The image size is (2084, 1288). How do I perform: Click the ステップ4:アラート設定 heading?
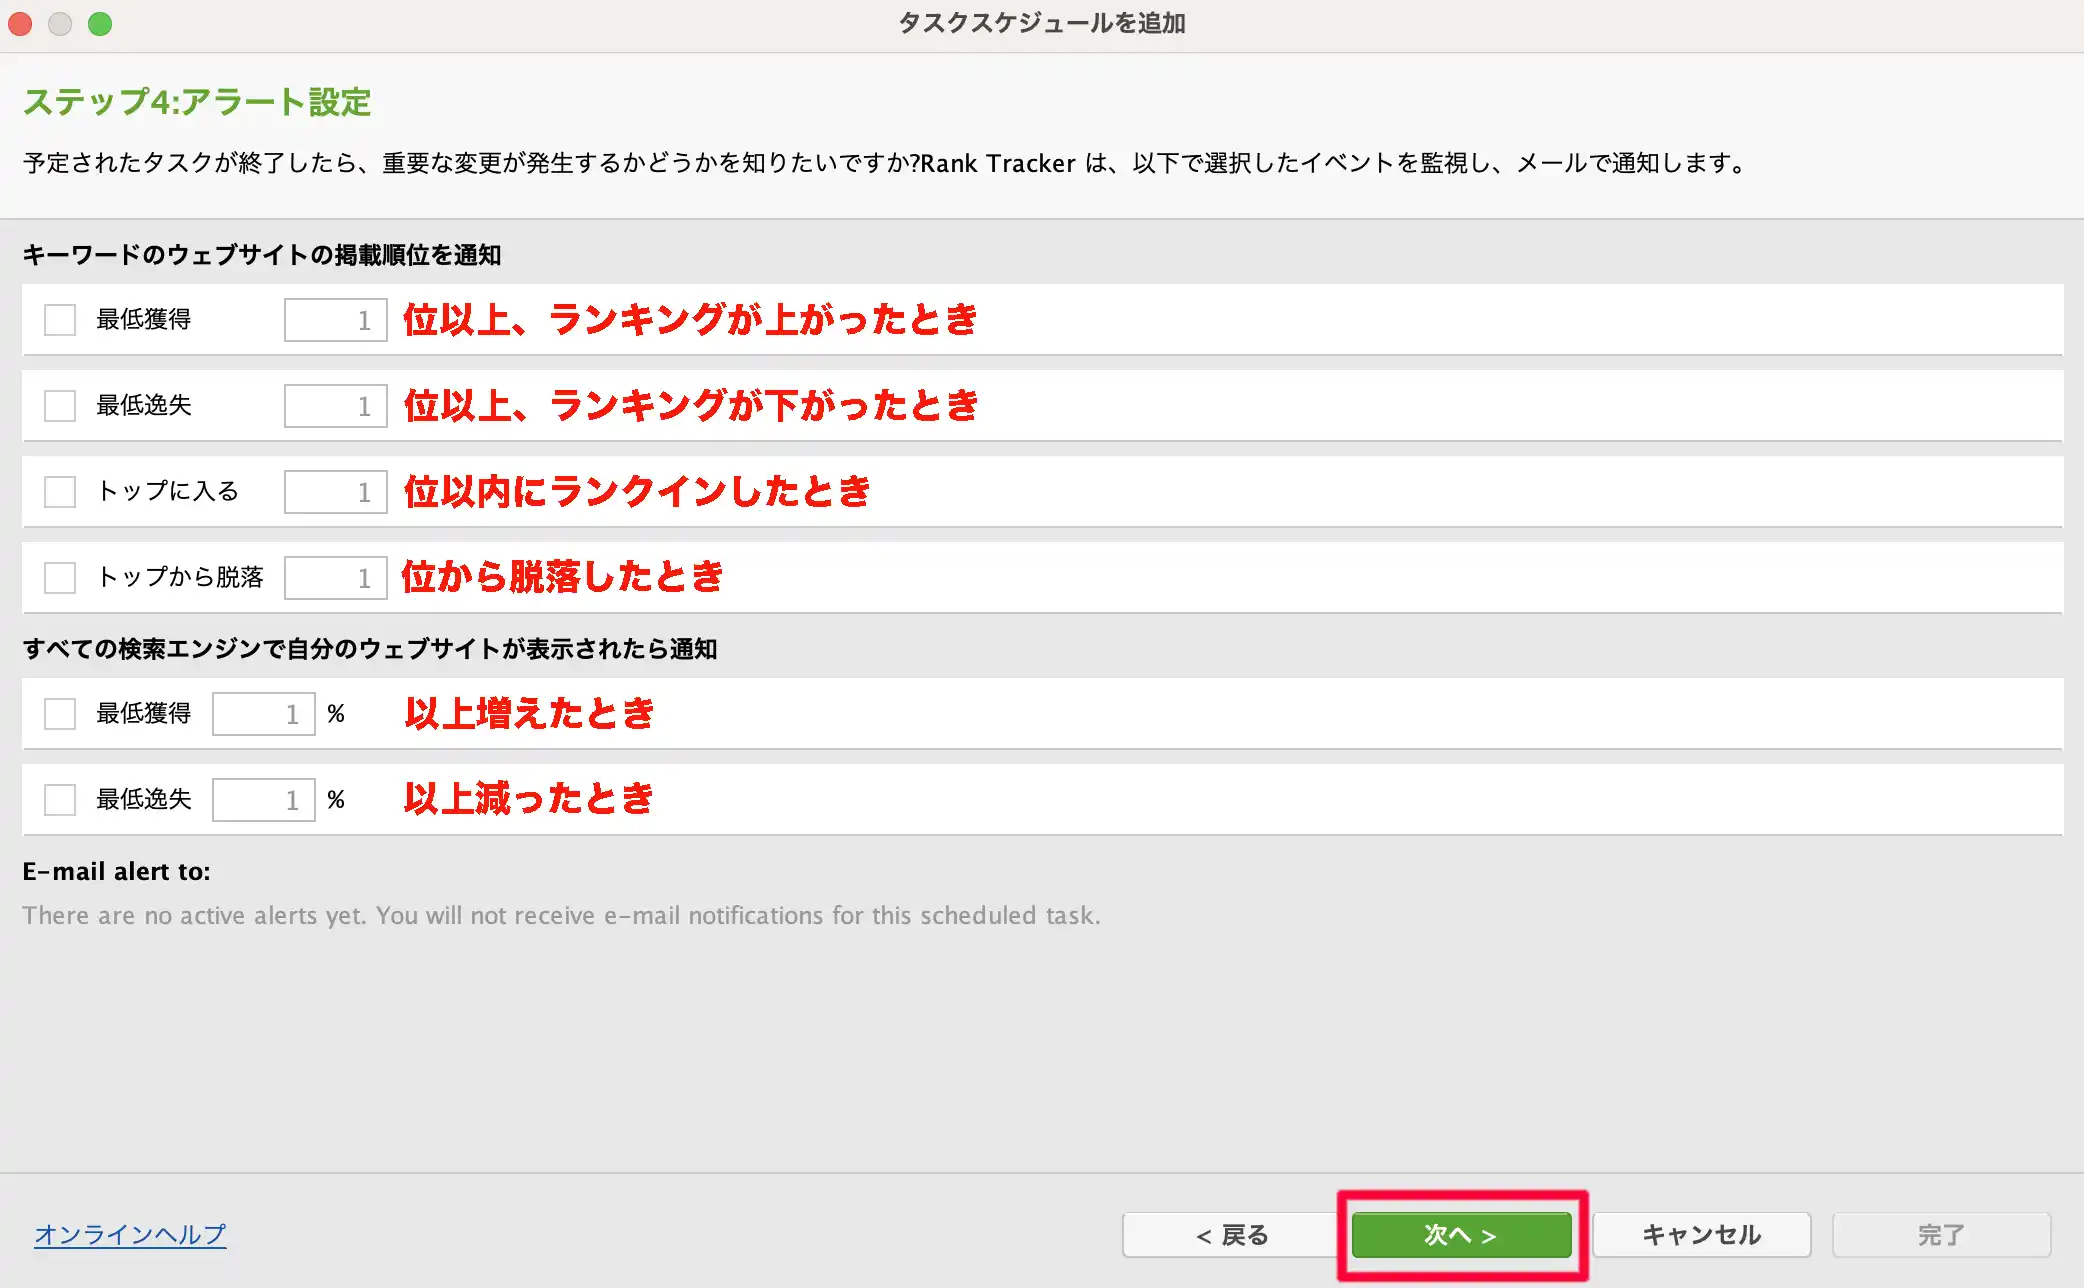pos(197,102)
